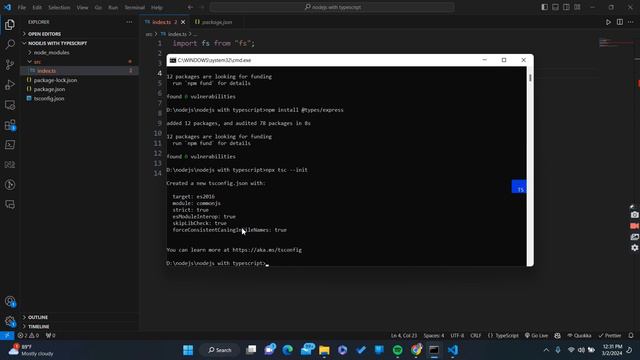The image size is (640, 360).
Task: Click the editor minimap
Action: tap(616, 42)
